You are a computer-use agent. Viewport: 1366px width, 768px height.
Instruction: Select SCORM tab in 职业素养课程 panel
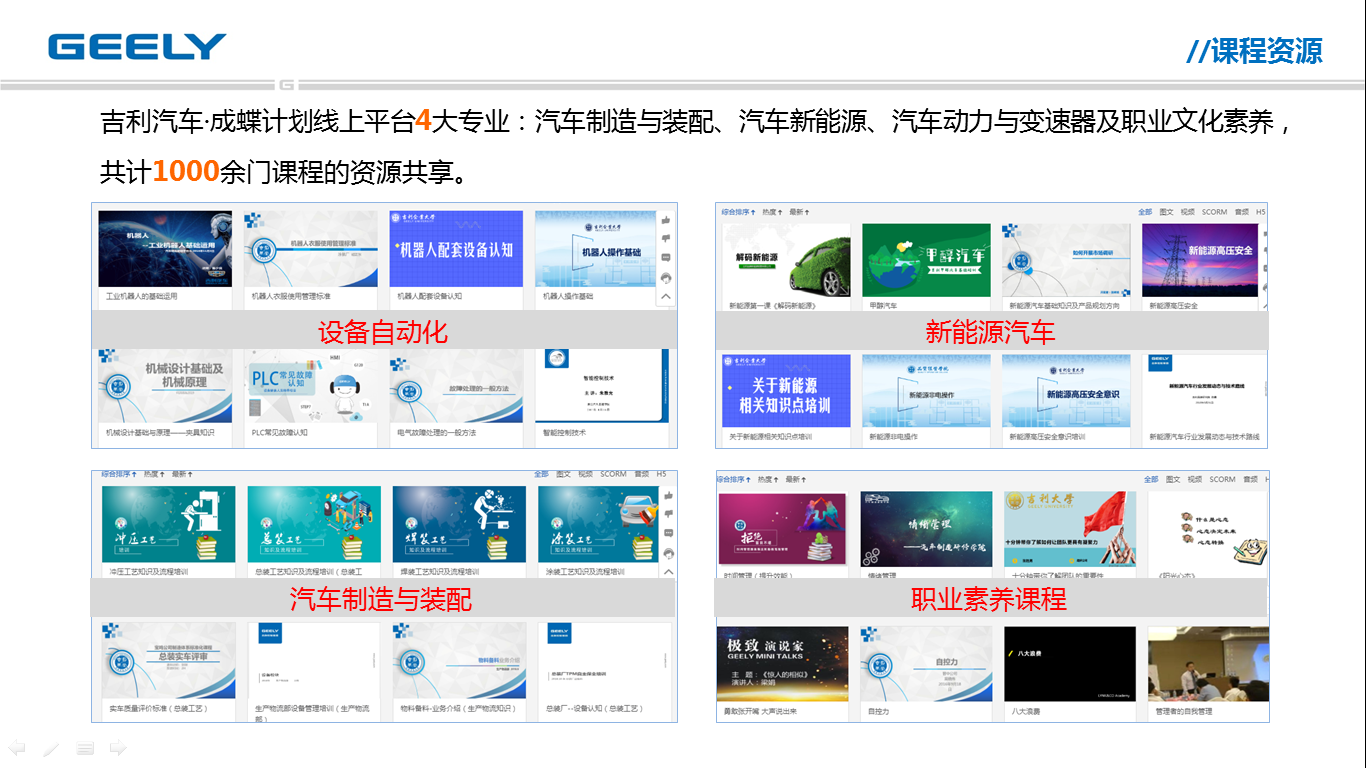pyautogui.click(x=1222, y=480)
